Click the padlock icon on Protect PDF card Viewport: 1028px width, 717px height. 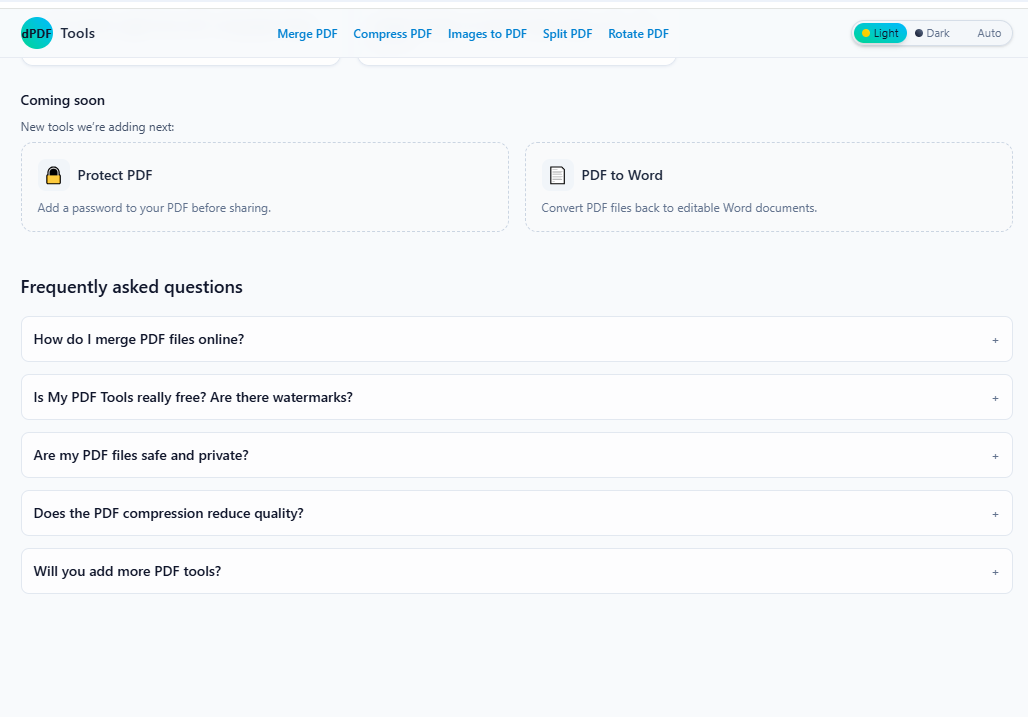click(x=52, y=175)
